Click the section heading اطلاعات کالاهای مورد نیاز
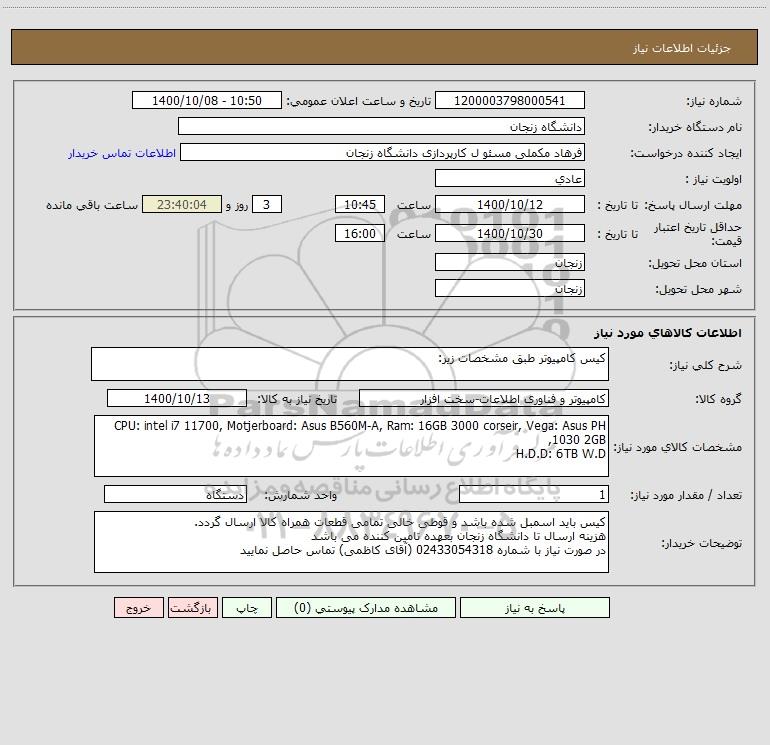The image size is (770, 745). (668, 333)
